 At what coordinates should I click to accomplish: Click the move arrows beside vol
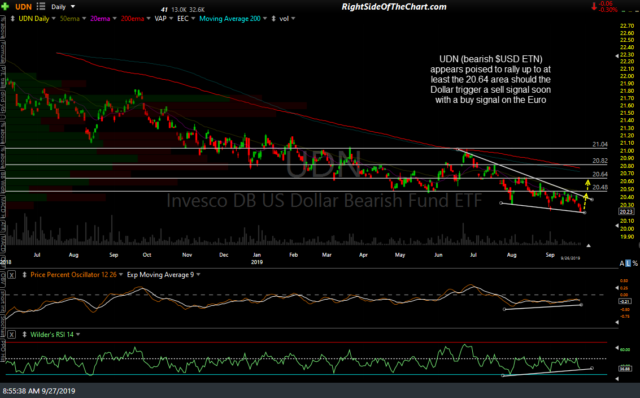(273, 18)
